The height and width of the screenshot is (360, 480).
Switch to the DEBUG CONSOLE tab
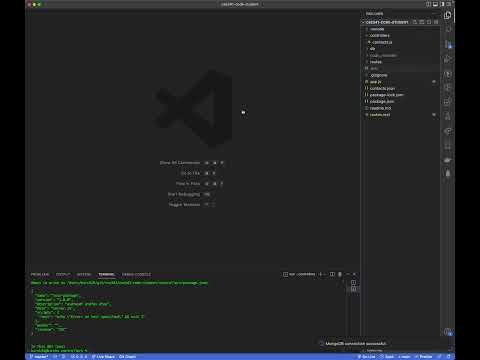pyautogui.click(x=136, y=274)
